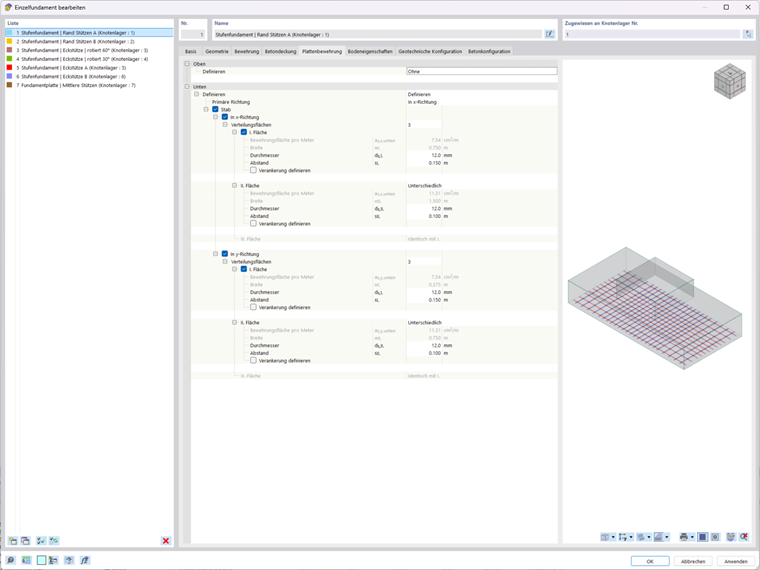Click the OK button
This screenshot has height=570, width=760.
pyautogui.click(x=650, y=561)
